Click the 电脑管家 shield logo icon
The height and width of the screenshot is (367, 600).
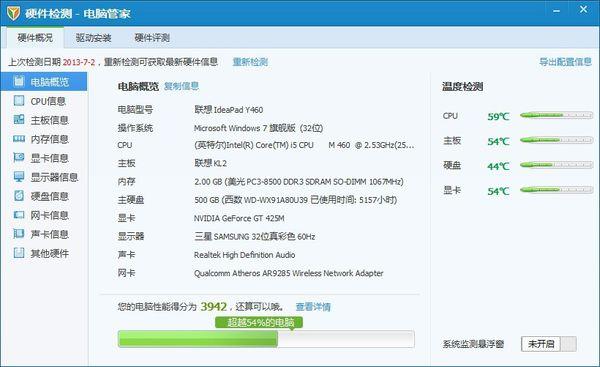point(13,13)
